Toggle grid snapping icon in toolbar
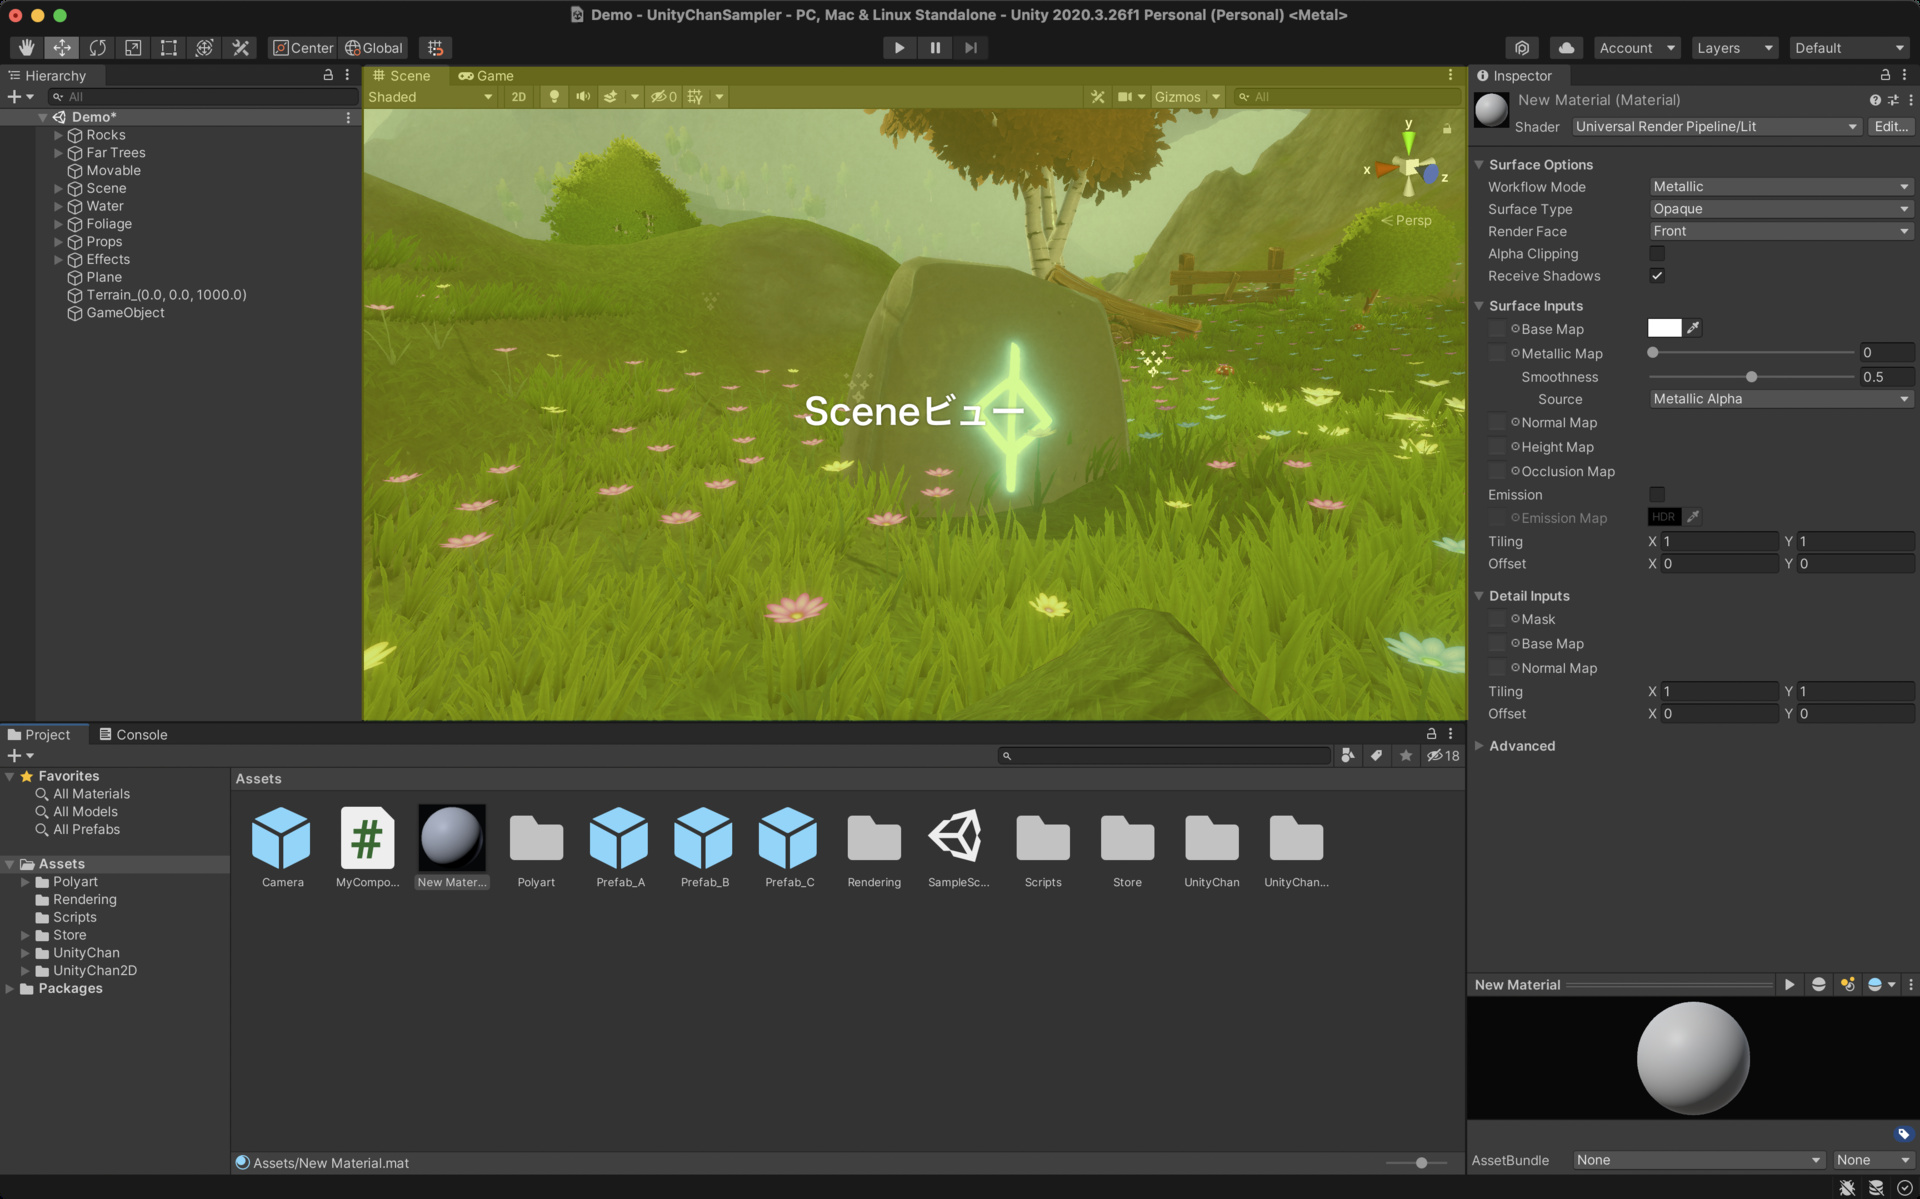Screen dimensions: 1920x1199 pyautogui.click(x=435, y=48)
